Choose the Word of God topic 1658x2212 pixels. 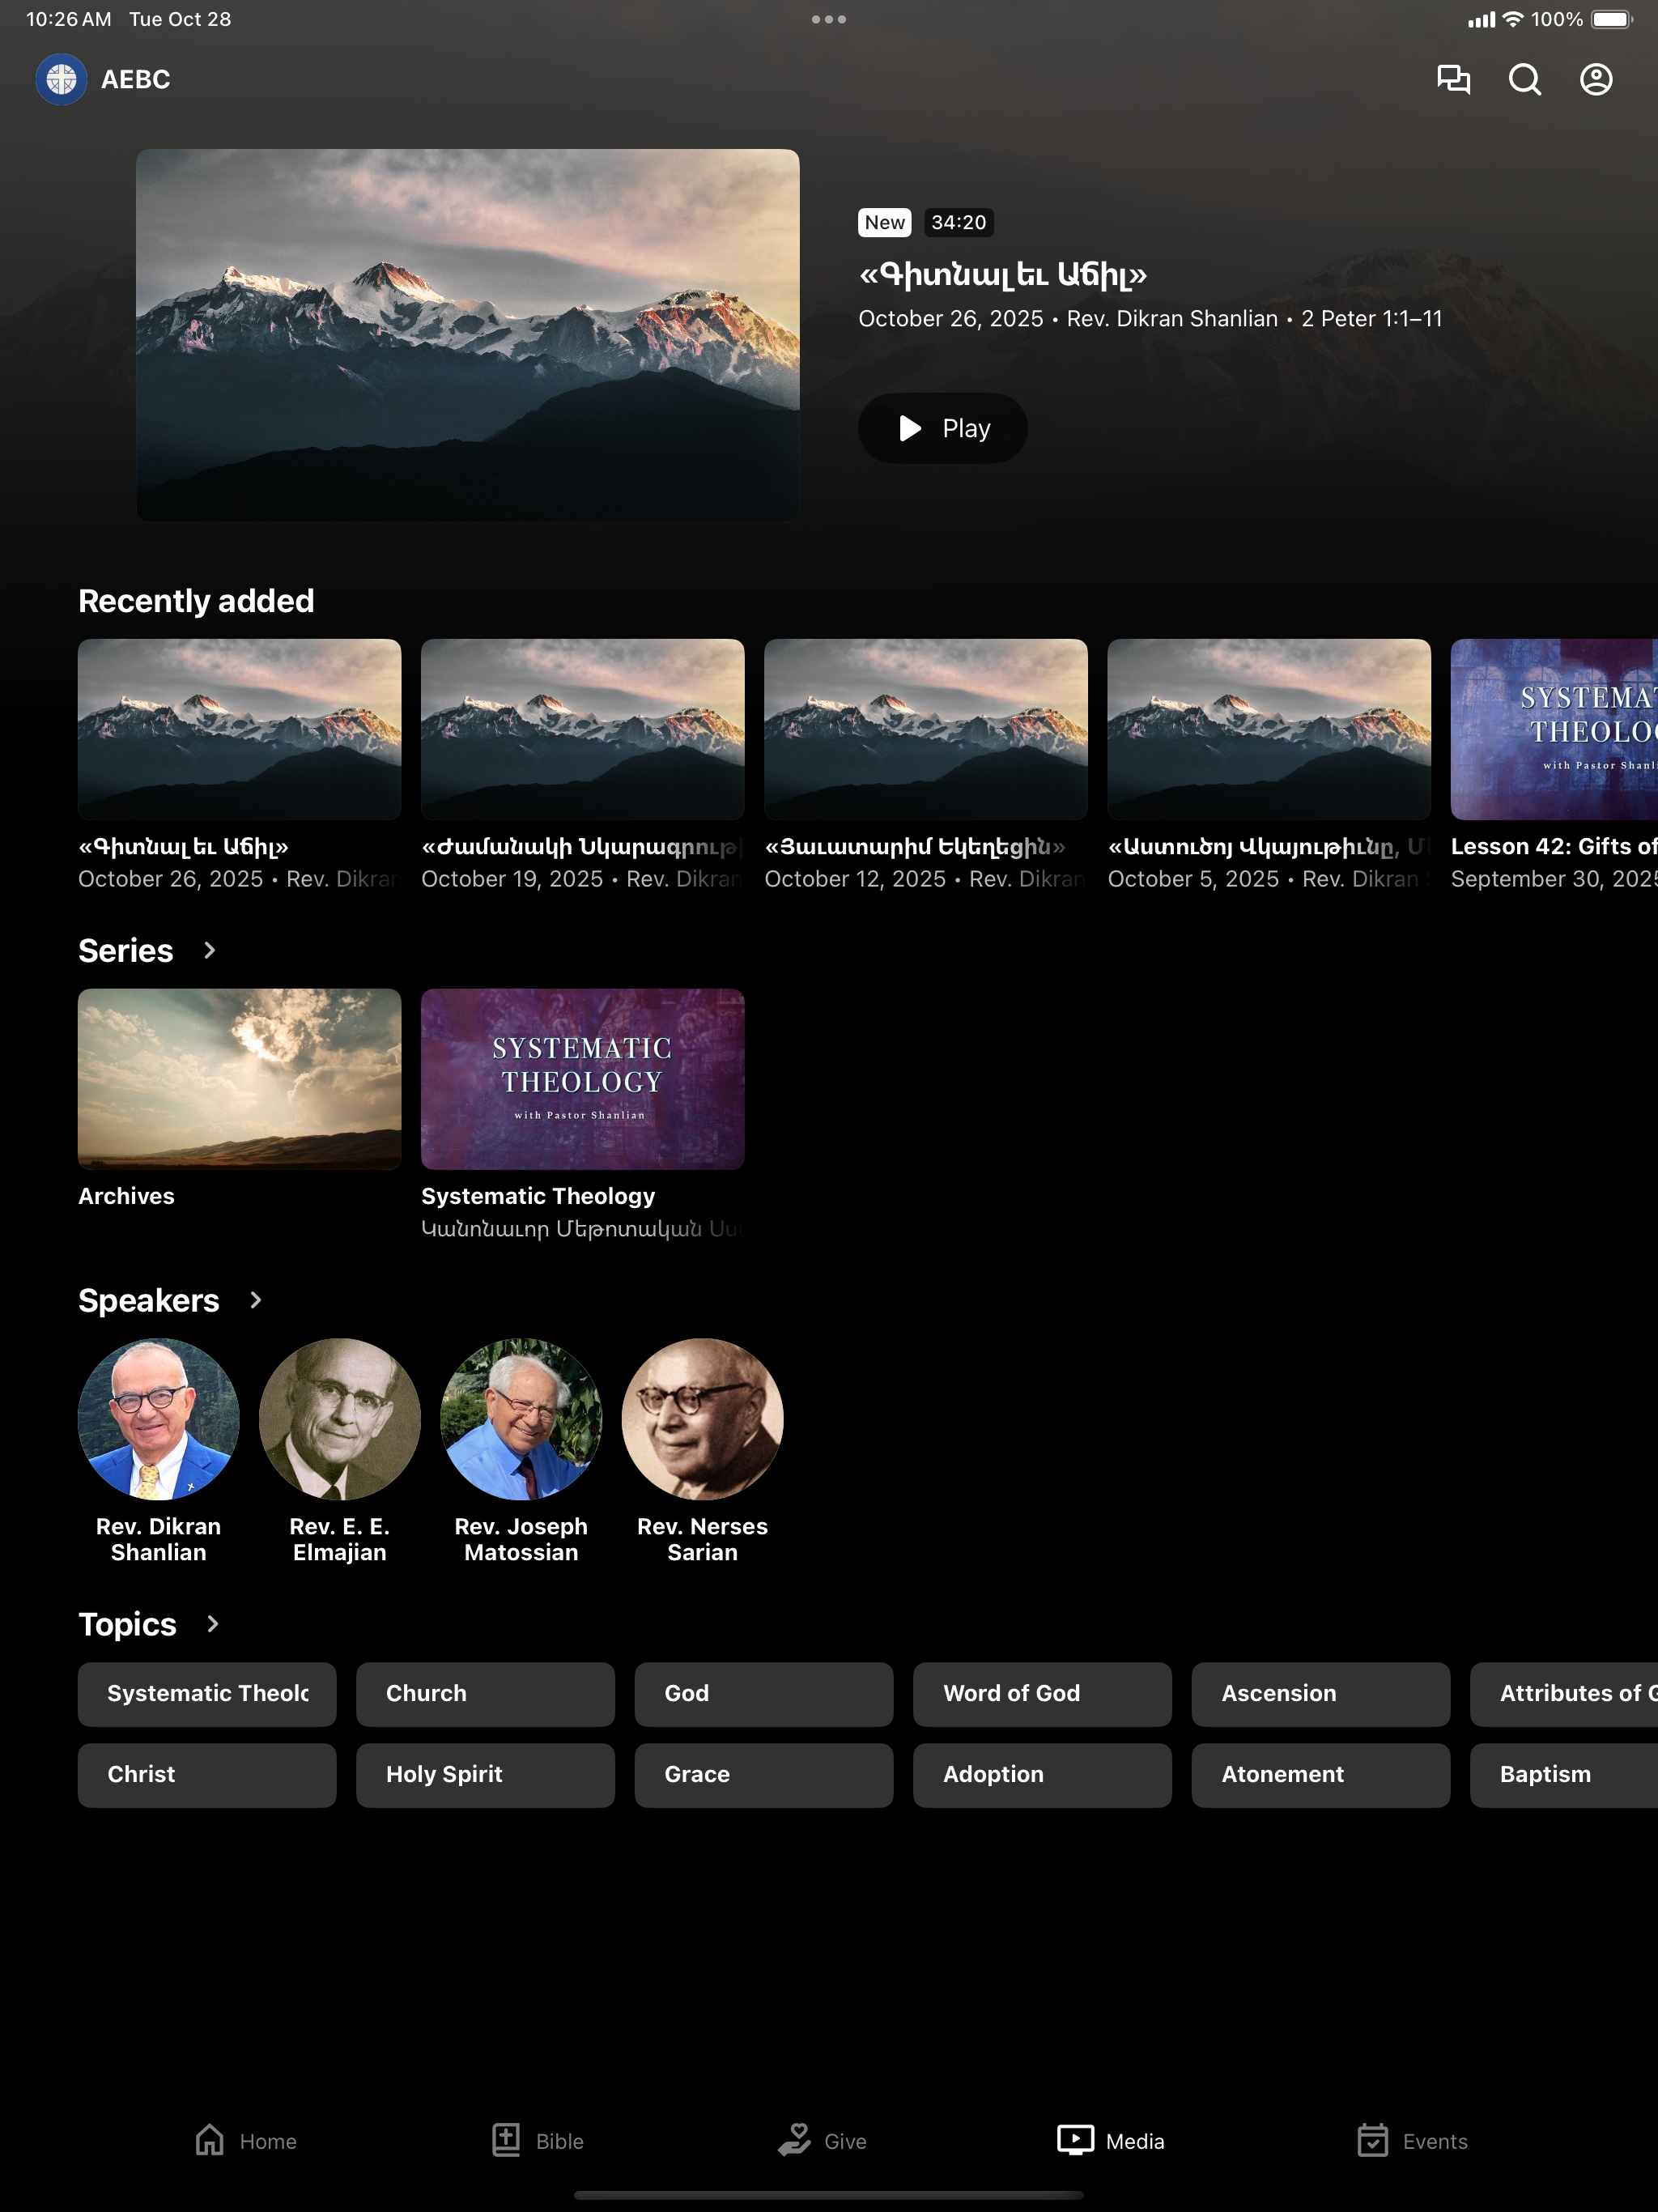click(x=1042, y=1694)
